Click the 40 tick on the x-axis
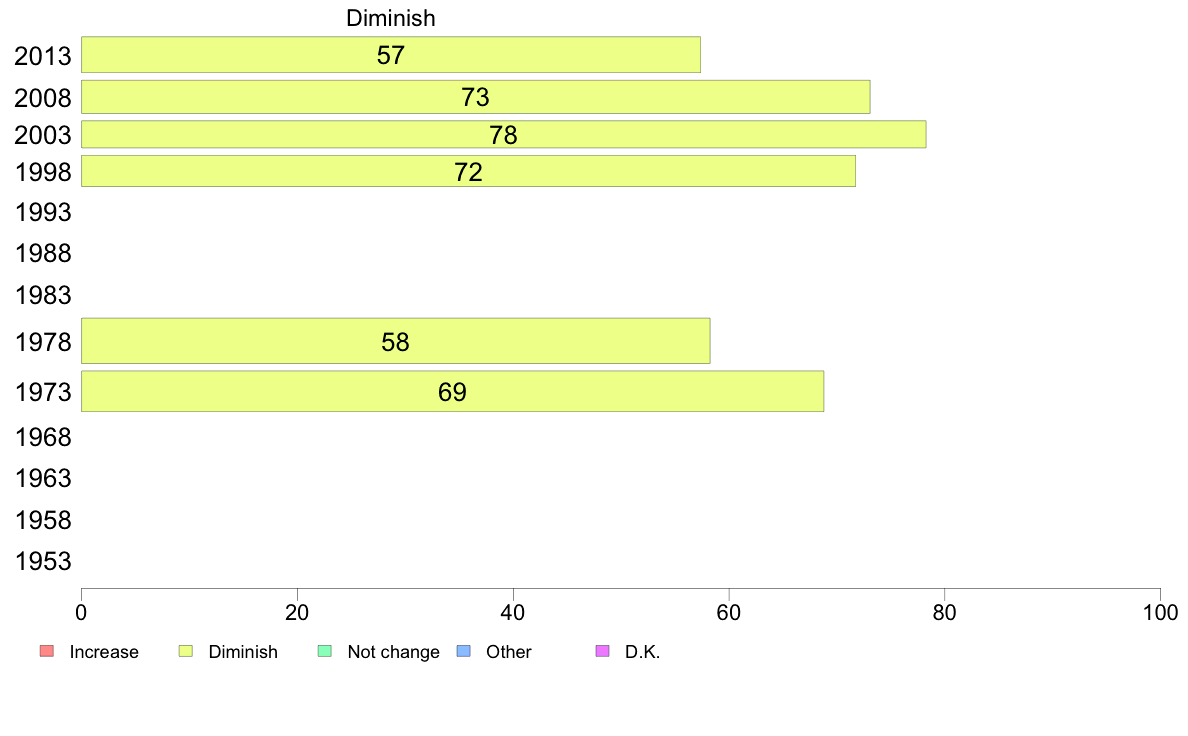Viewport: 1188px width, 736px height. [513, 612]
